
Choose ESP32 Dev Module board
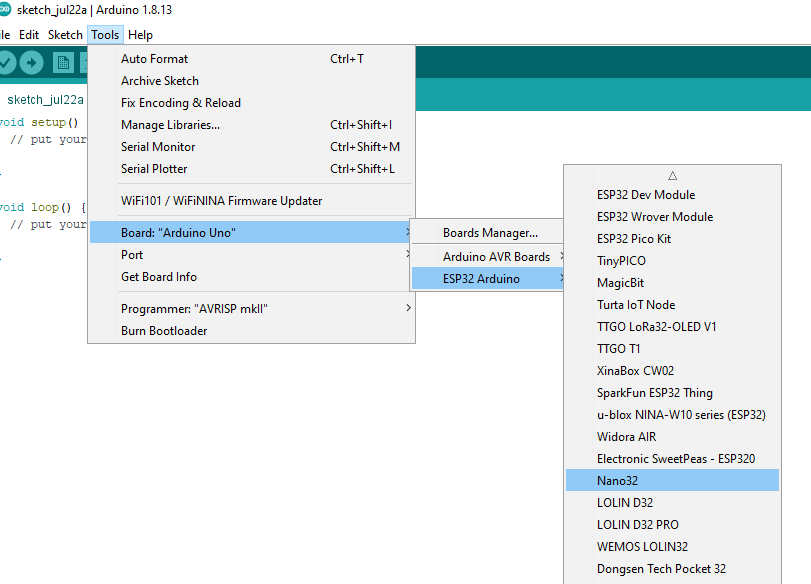646,195
